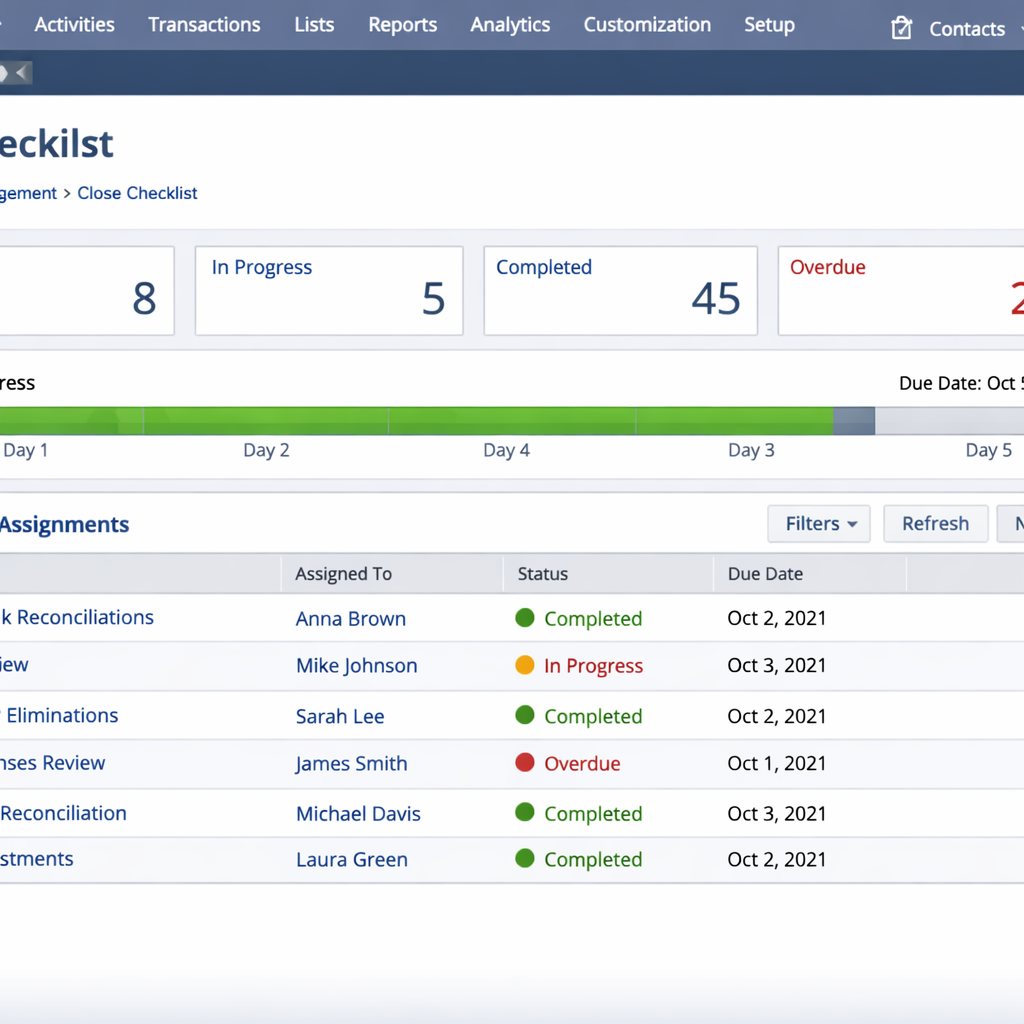Click the left arrow icon below the menu bar
This screenshot has height=1024, width=1024.
pos(21,73)
